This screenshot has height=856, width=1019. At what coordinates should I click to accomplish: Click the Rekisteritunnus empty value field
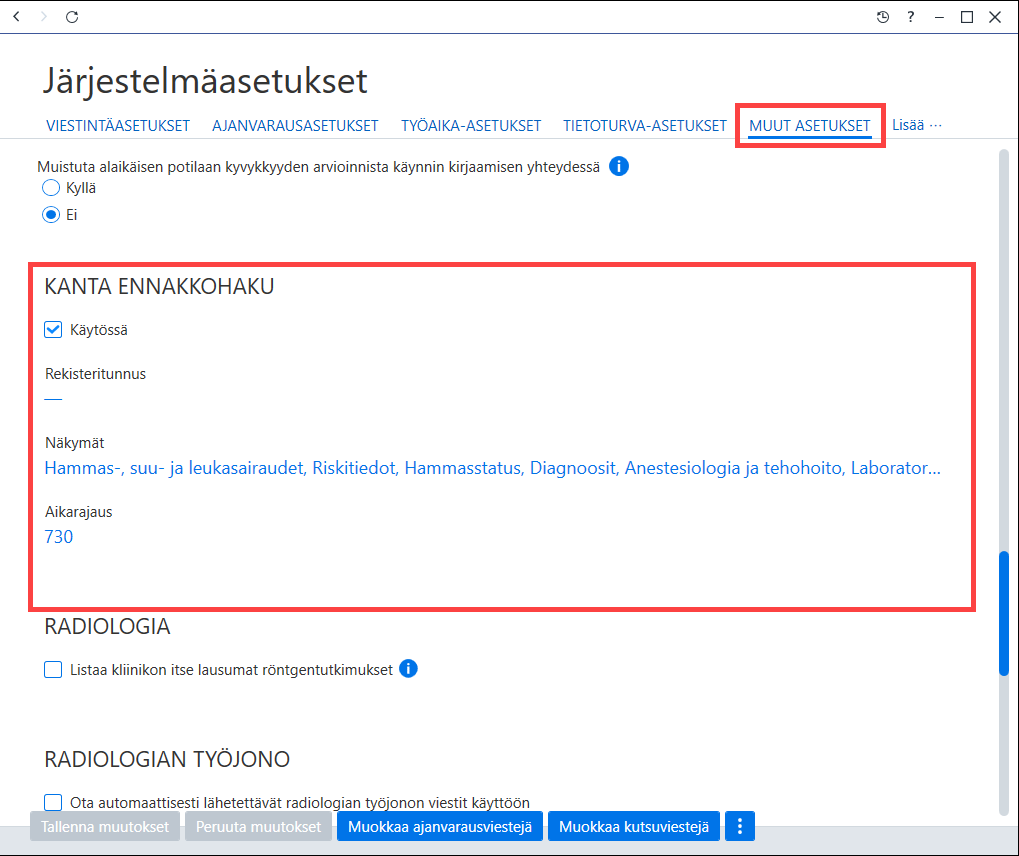[53, 399]
